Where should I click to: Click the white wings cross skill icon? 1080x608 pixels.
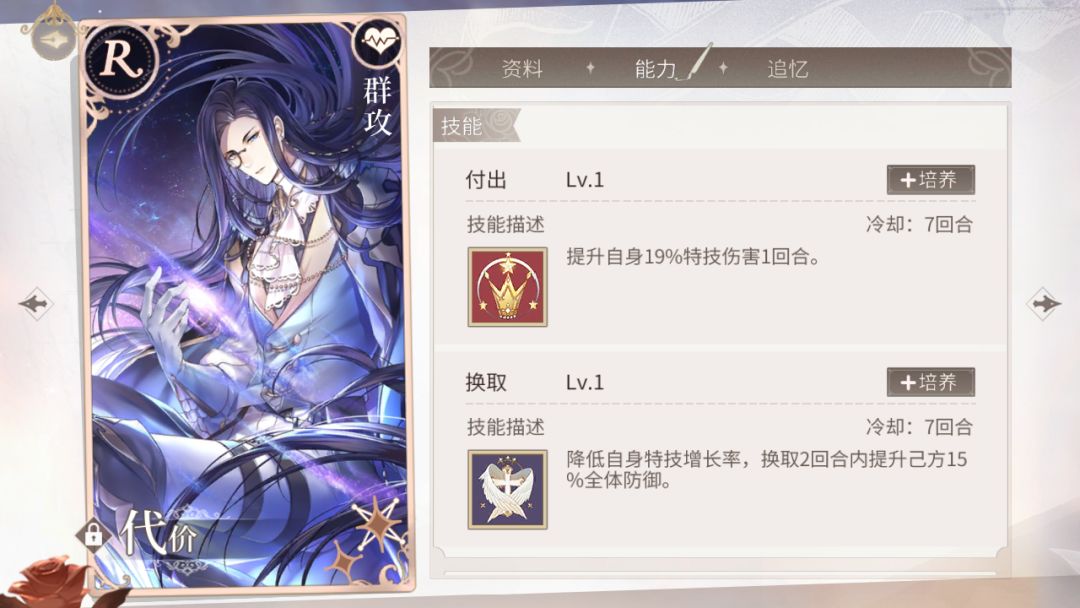pyautogui.click(x=508, y=490)
